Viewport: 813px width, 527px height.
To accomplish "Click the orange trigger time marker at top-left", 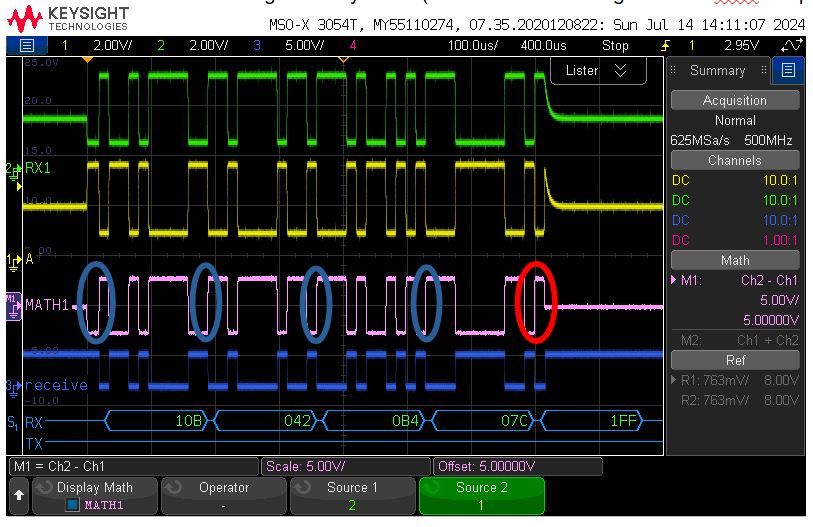I will click(88, 60).
